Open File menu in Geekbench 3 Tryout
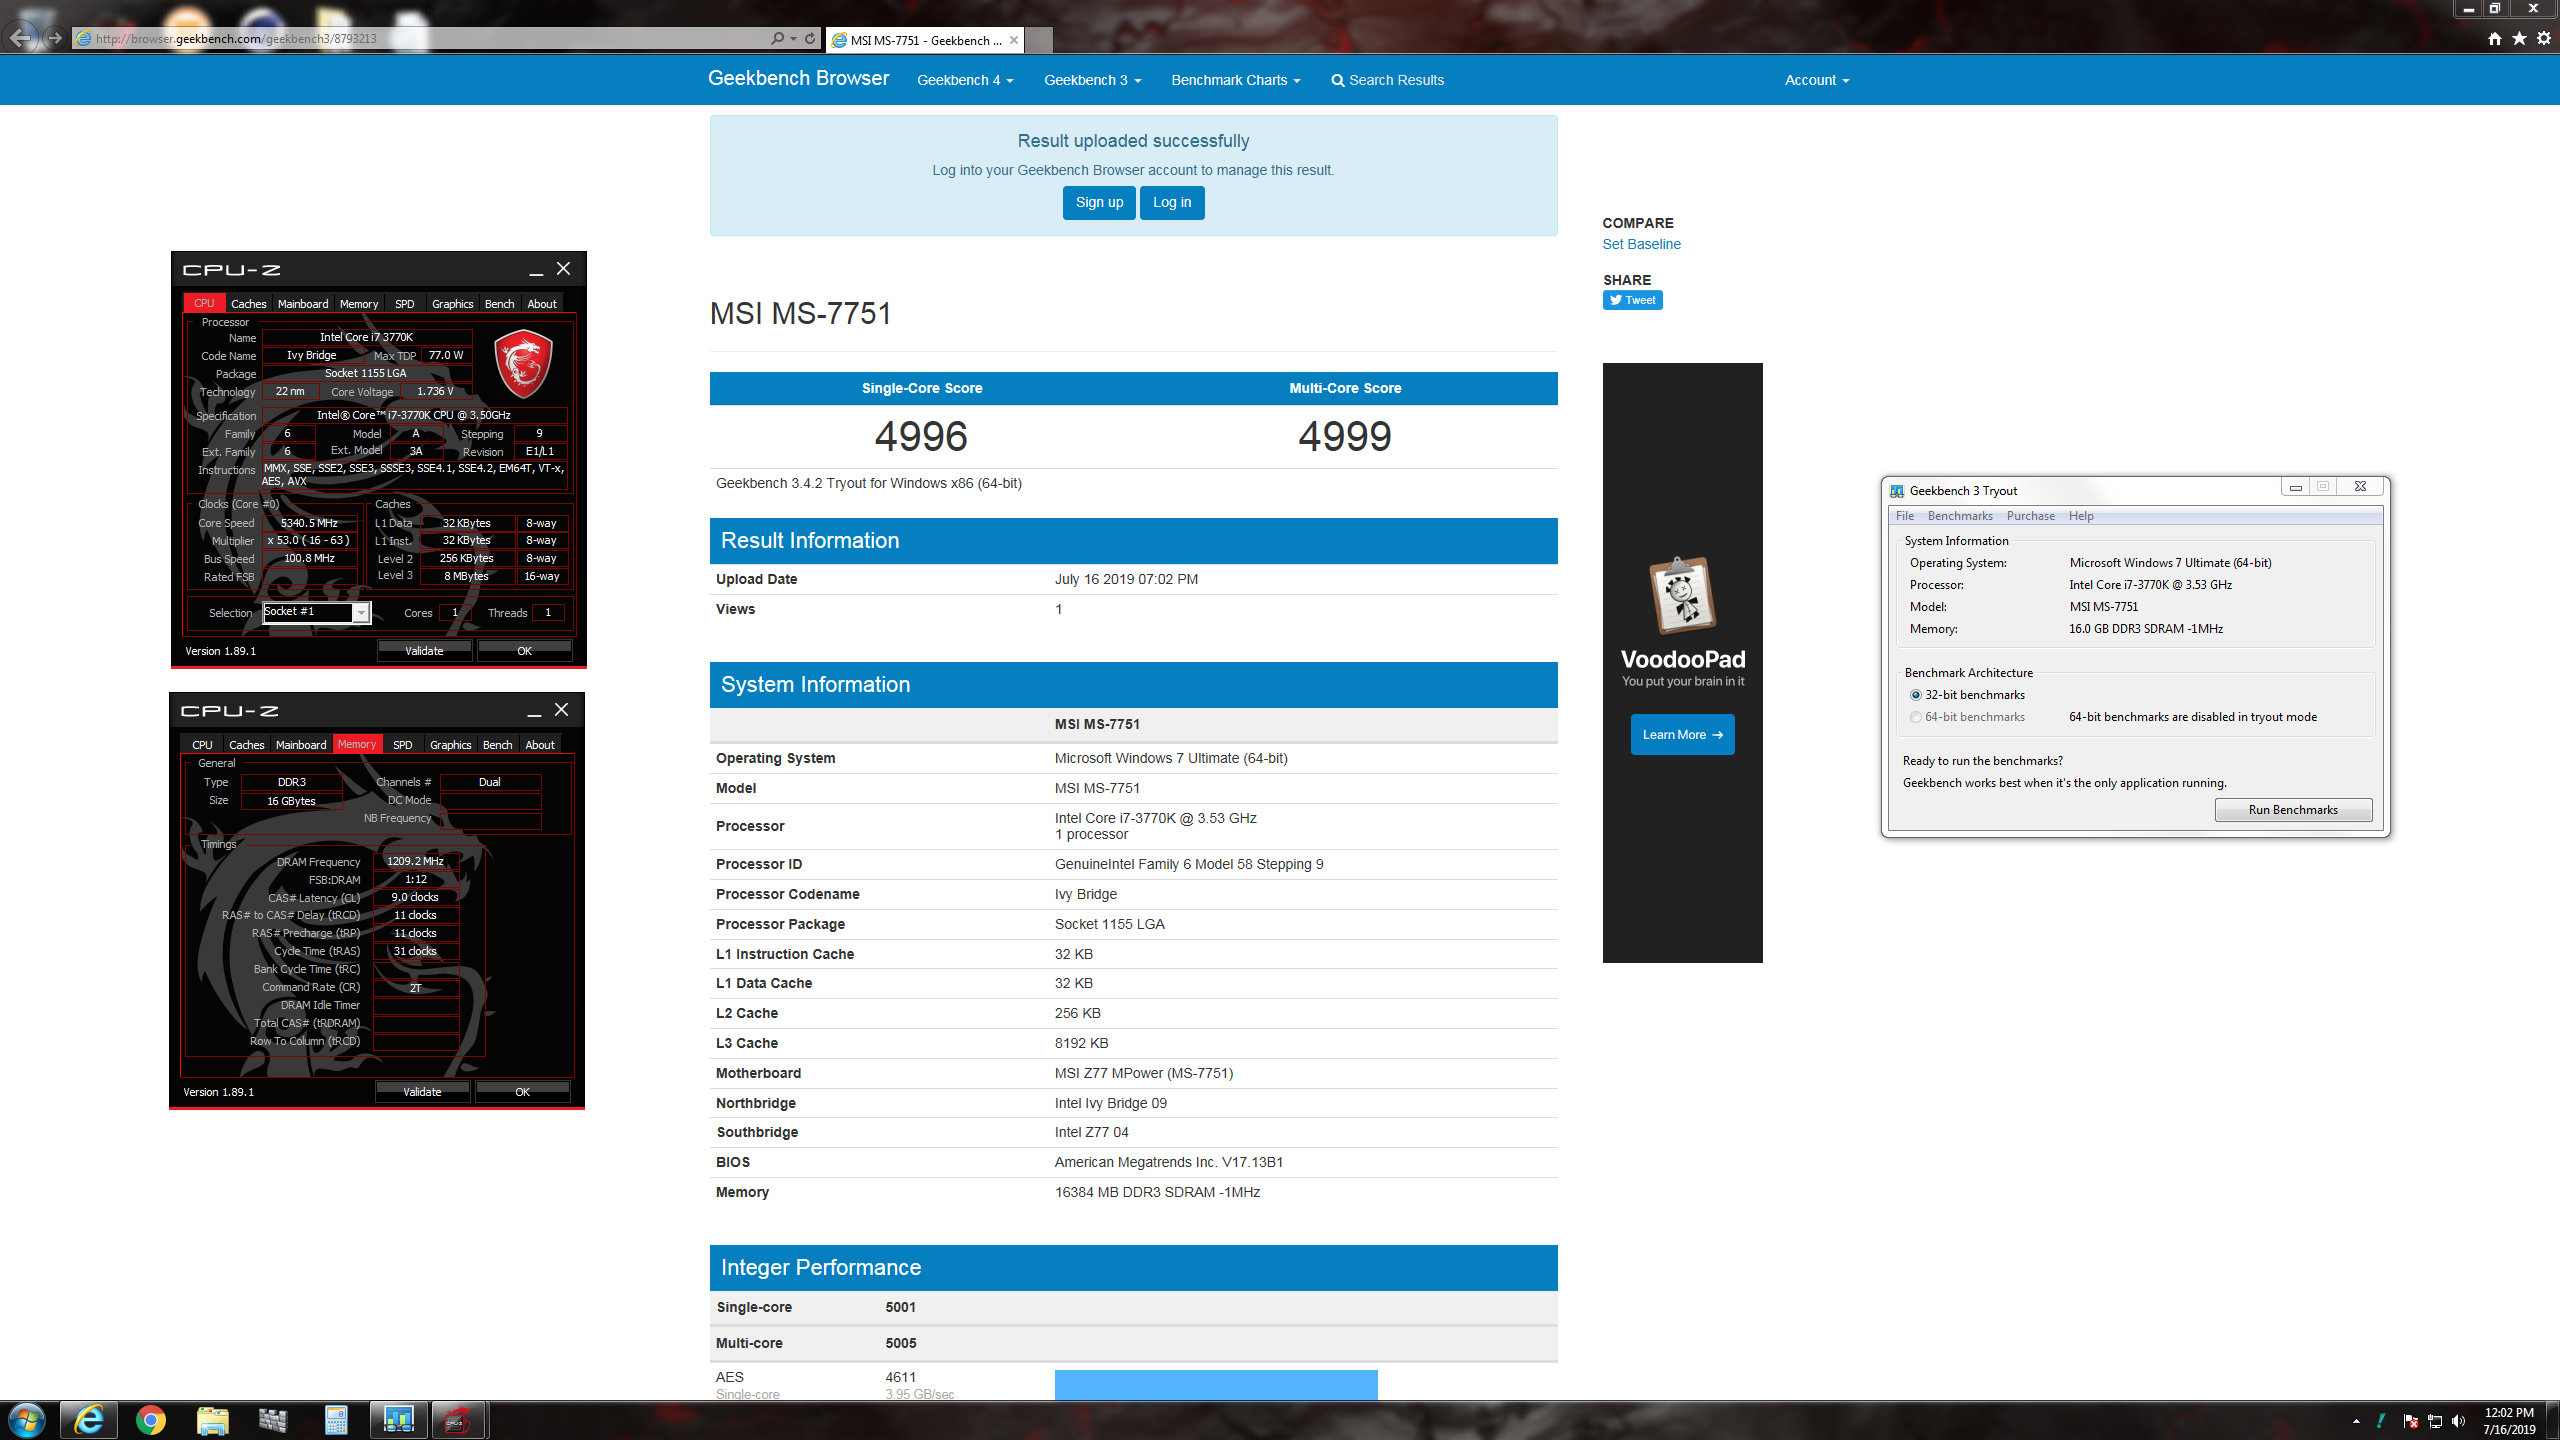The height and width of the screenshot is (1440, 2560). (1904, 516)
